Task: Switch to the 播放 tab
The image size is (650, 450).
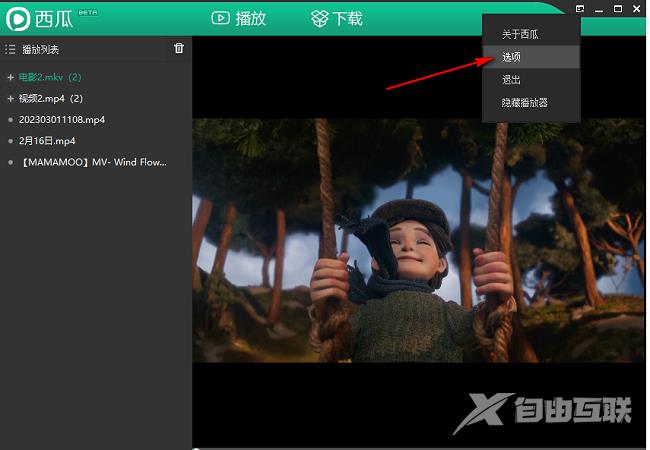Action: point(239,18)
